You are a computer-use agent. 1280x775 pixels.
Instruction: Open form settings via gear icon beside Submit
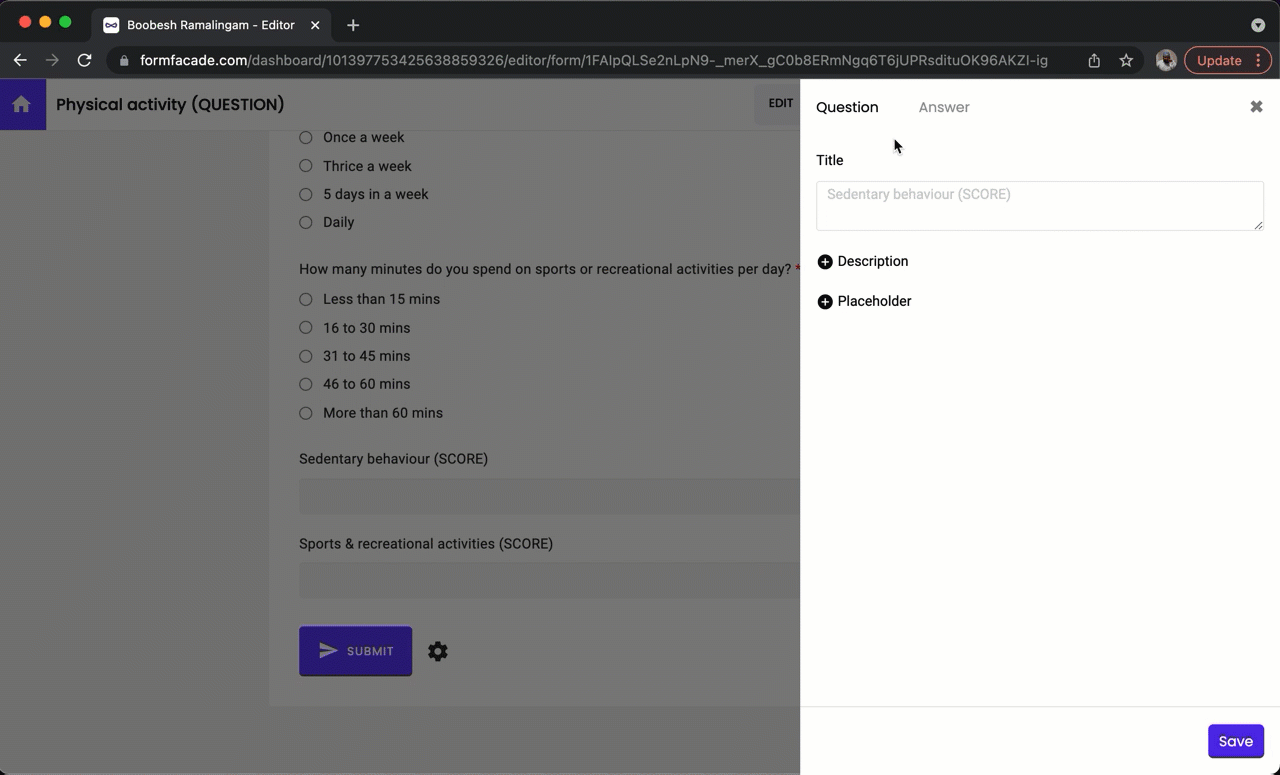point(438,651)
